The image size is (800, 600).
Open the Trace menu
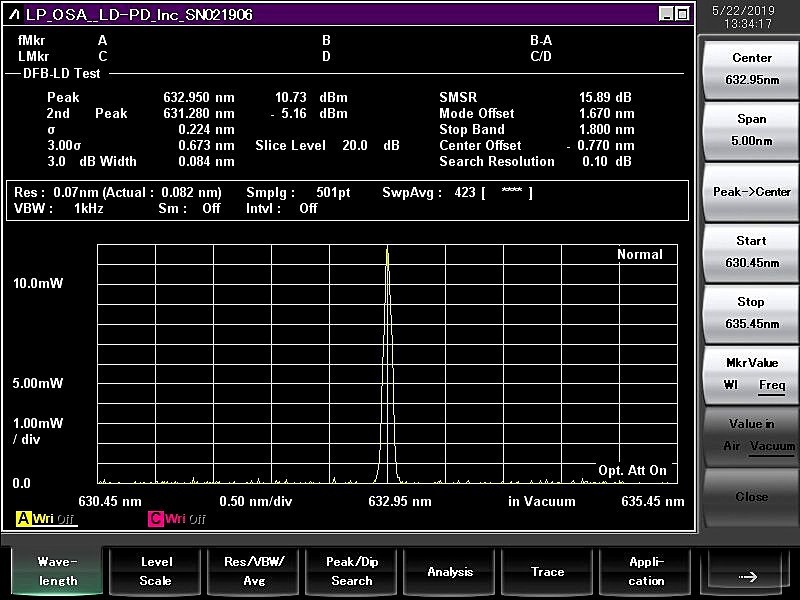[547, 571]
